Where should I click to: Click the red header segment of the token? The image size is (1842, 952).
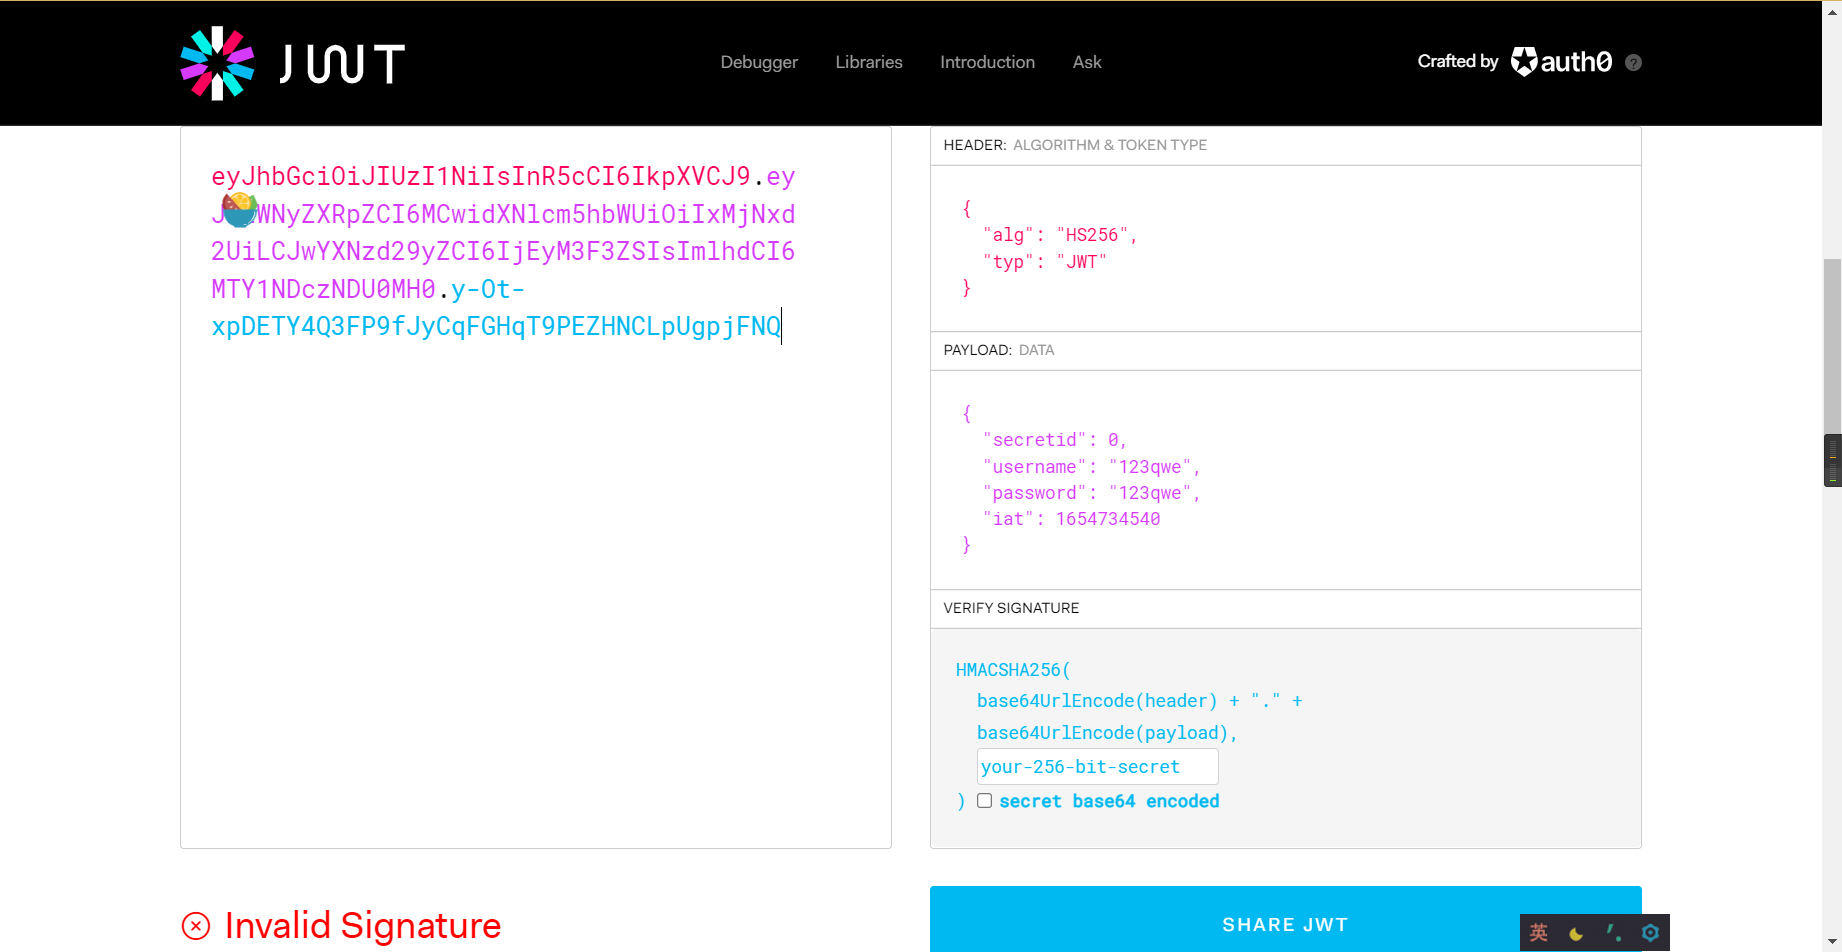pyautogui.click(x=481, y=177)
